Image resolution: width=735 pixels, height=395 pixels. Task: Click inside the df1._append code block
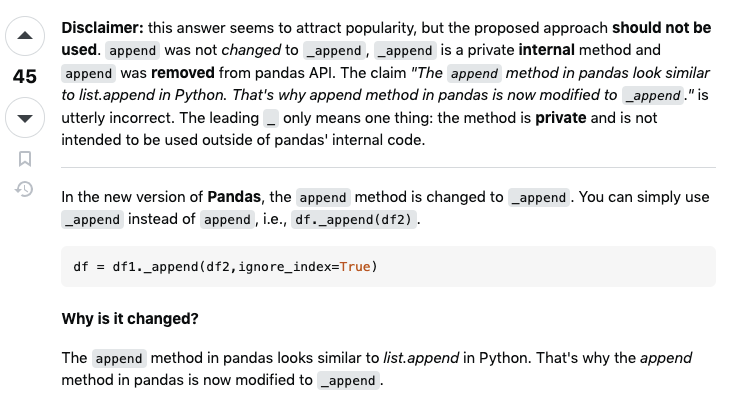tap(388, 267)
